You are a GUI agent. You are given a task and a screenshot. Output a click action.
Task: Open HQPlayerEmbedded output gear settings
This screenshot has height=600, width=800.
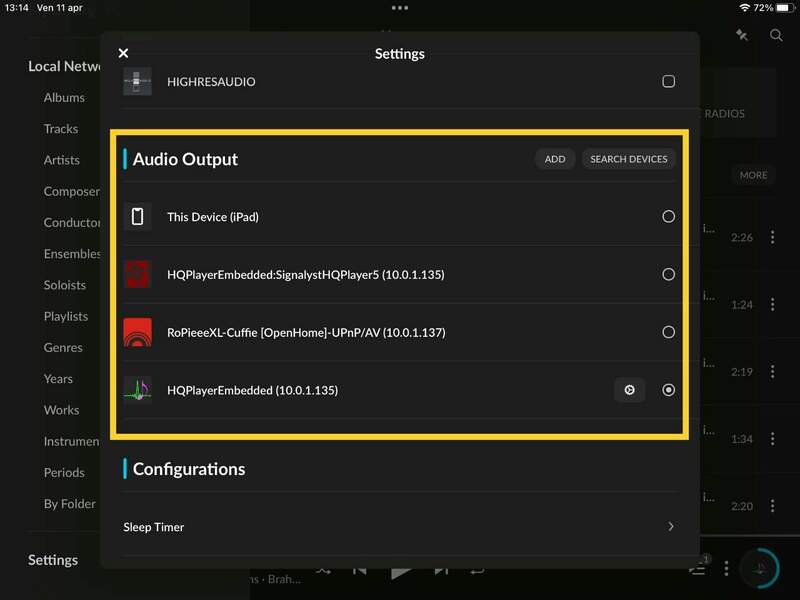[630, 390]
